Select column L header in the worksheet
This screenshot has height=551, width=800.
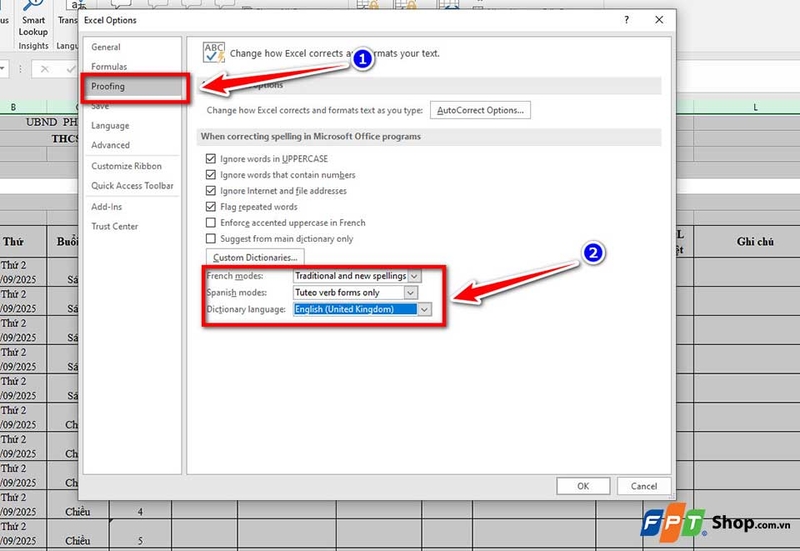tap(755, 107)
